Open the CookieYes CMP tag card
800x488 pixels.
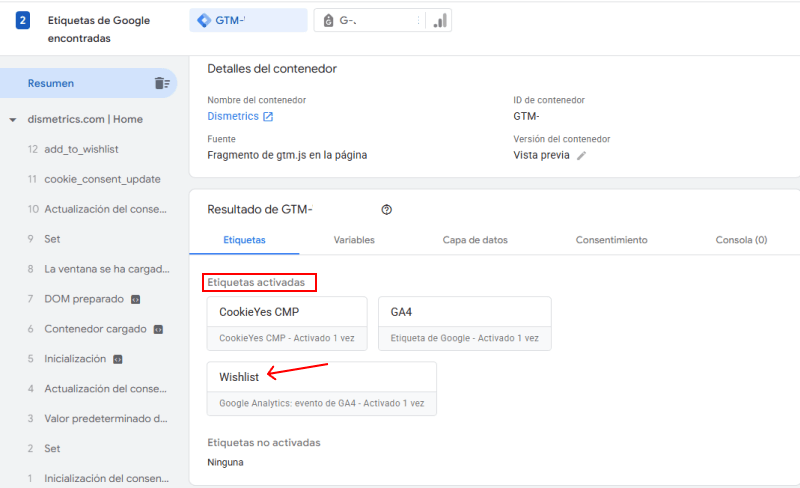click(x=287, y=324)
